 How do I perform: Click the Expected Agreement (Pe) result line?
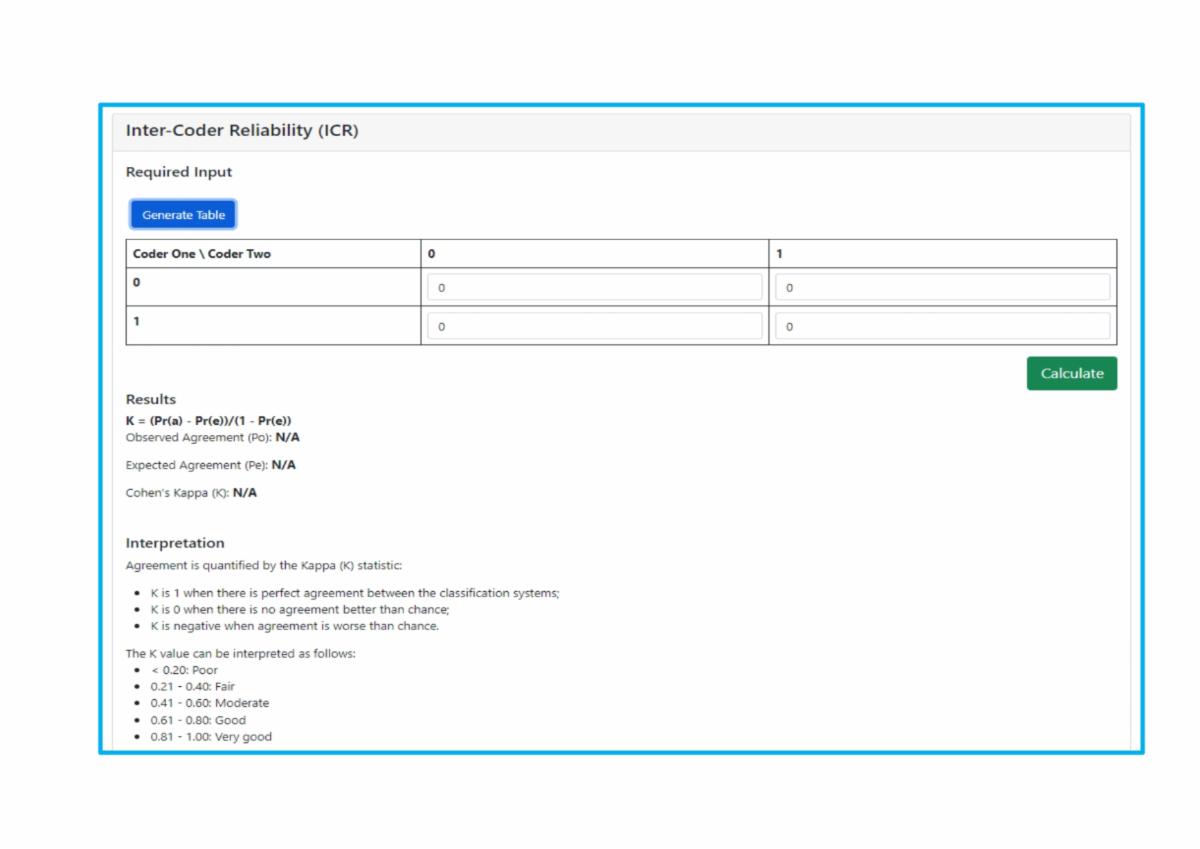click(x=211, y=465)
